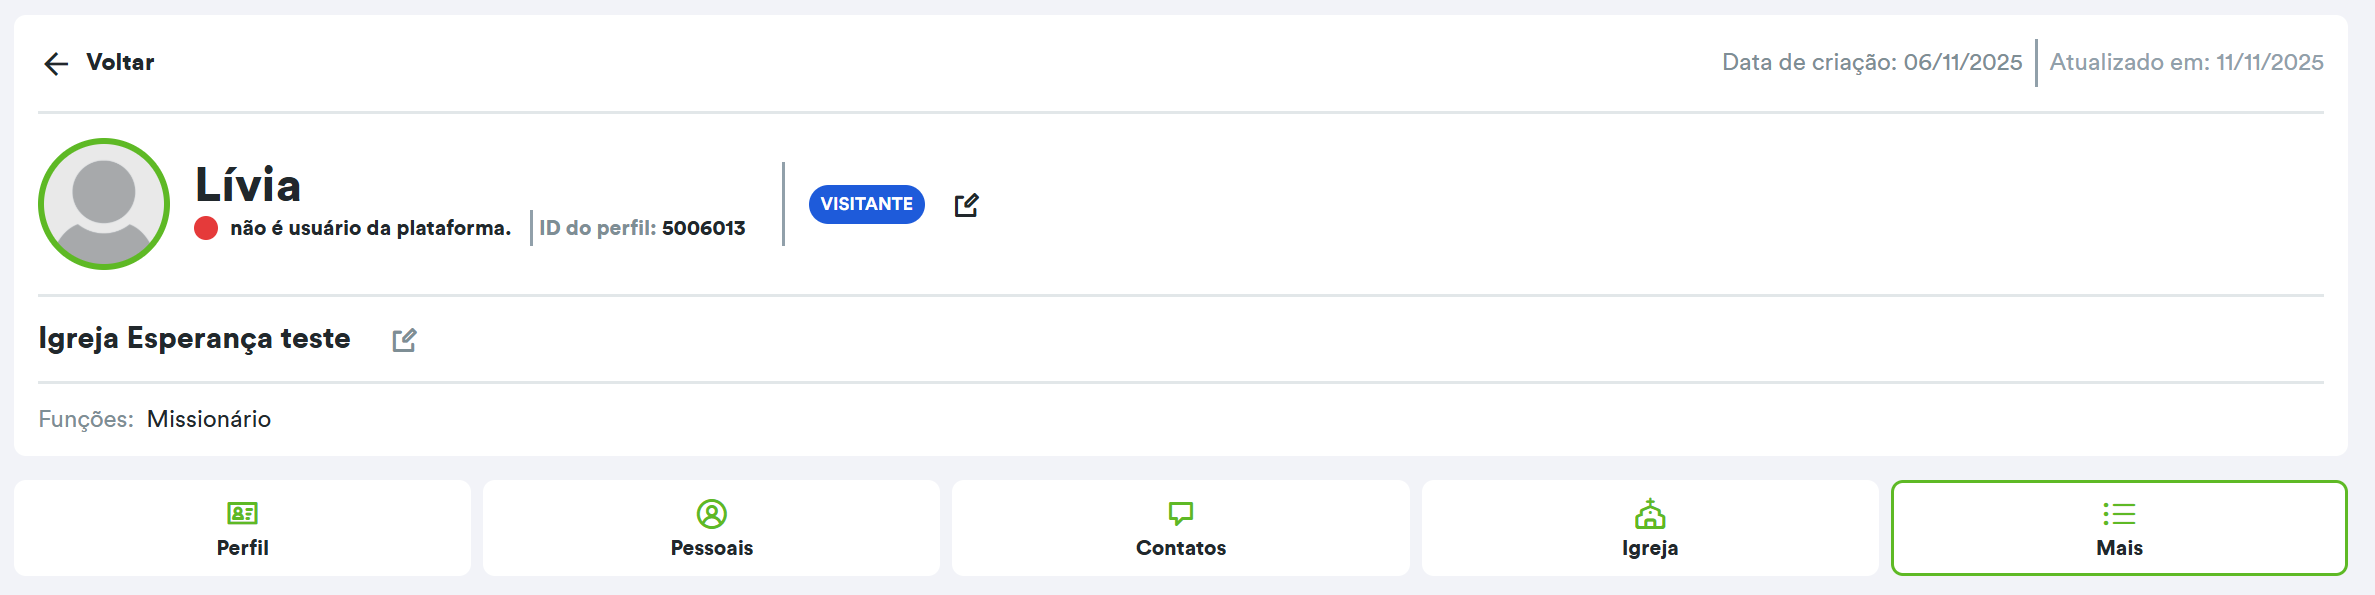Click the back arrow icon
2375x595 pixels.
click(56, 64)
